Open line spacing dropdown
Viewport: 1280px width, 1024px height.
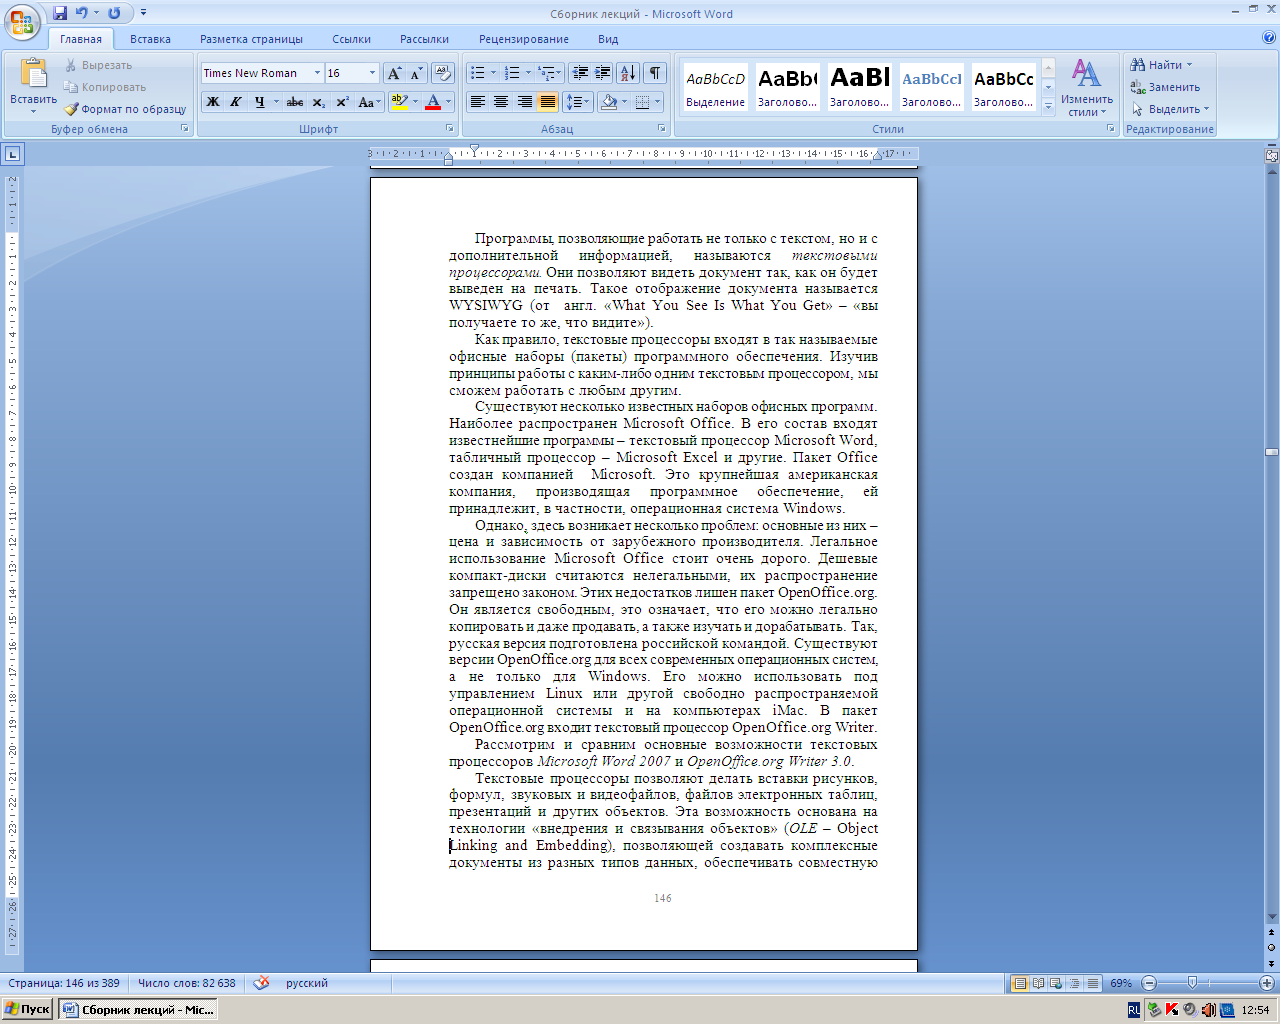point(577,102)
